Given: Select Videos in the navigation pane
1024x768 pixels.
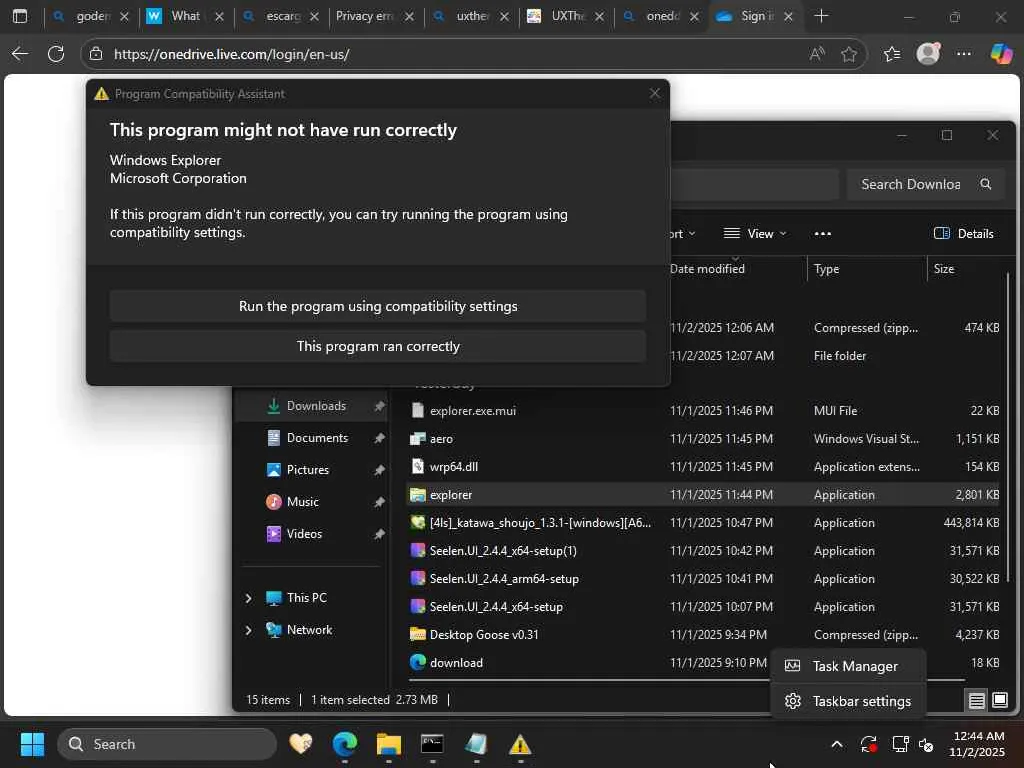Looking at the screenshot, I should (x=304, y=534).
